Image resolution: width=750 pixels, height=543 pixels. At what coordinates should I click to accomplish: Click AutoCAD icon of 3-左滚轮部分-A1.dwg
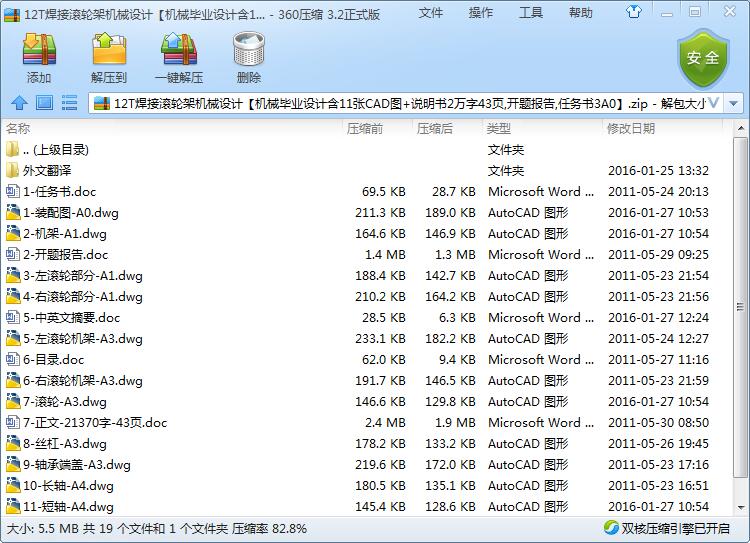click(12, 276)
